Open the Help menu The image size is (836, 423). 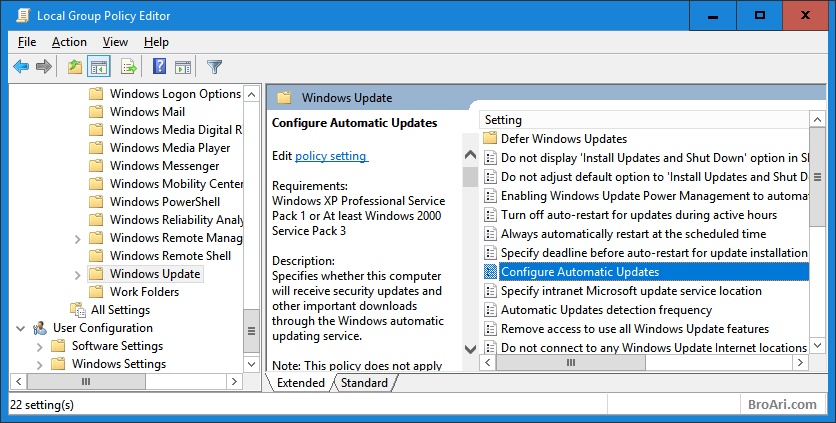[156, 42]
